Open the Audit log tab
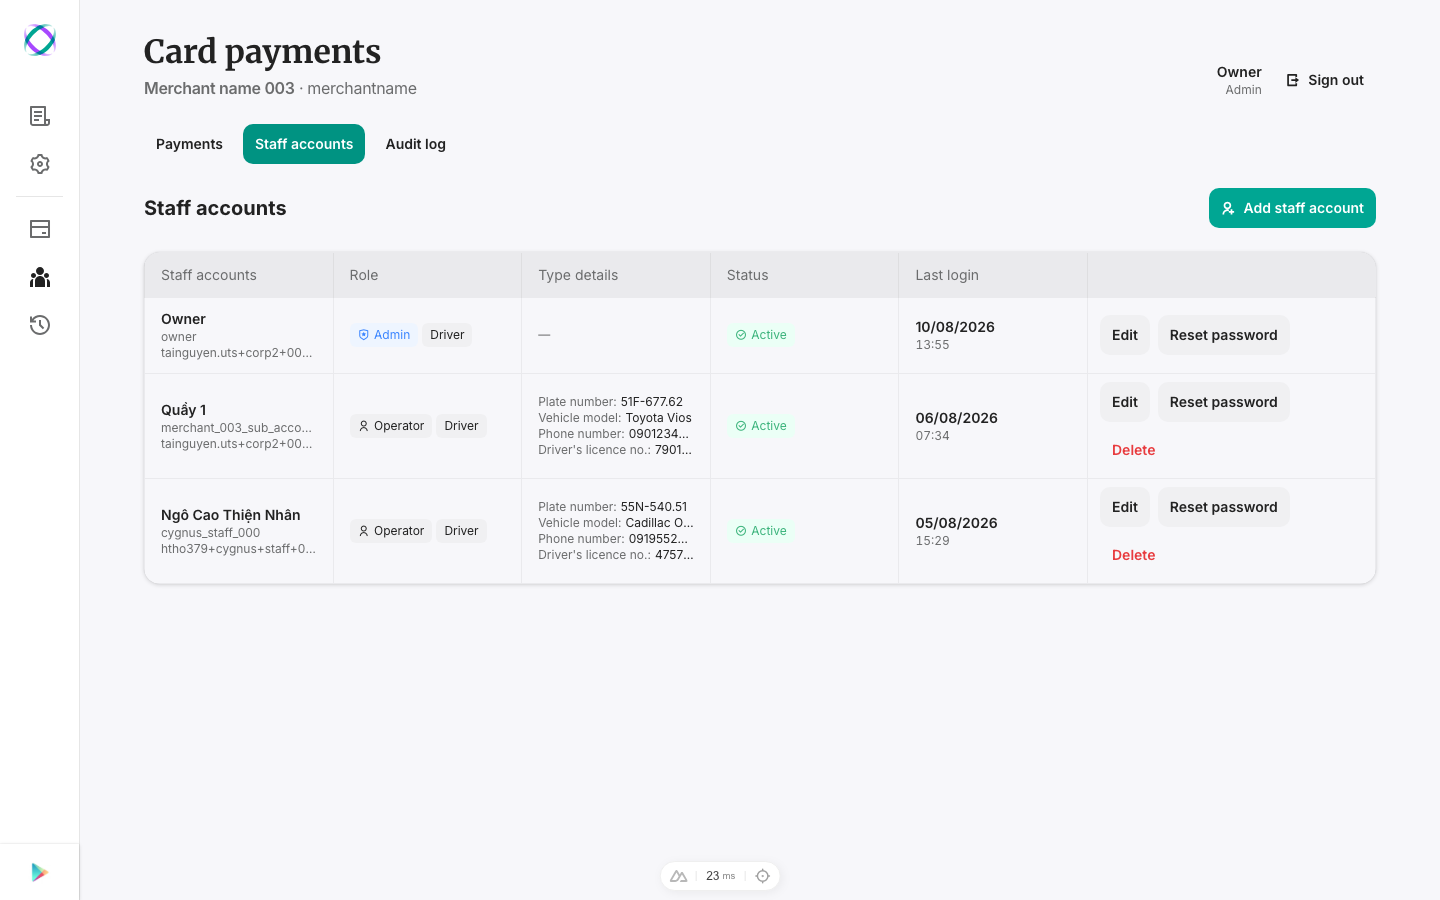Image resolution: width=1440 pixels, height=900 pixels. pos(416,144)
